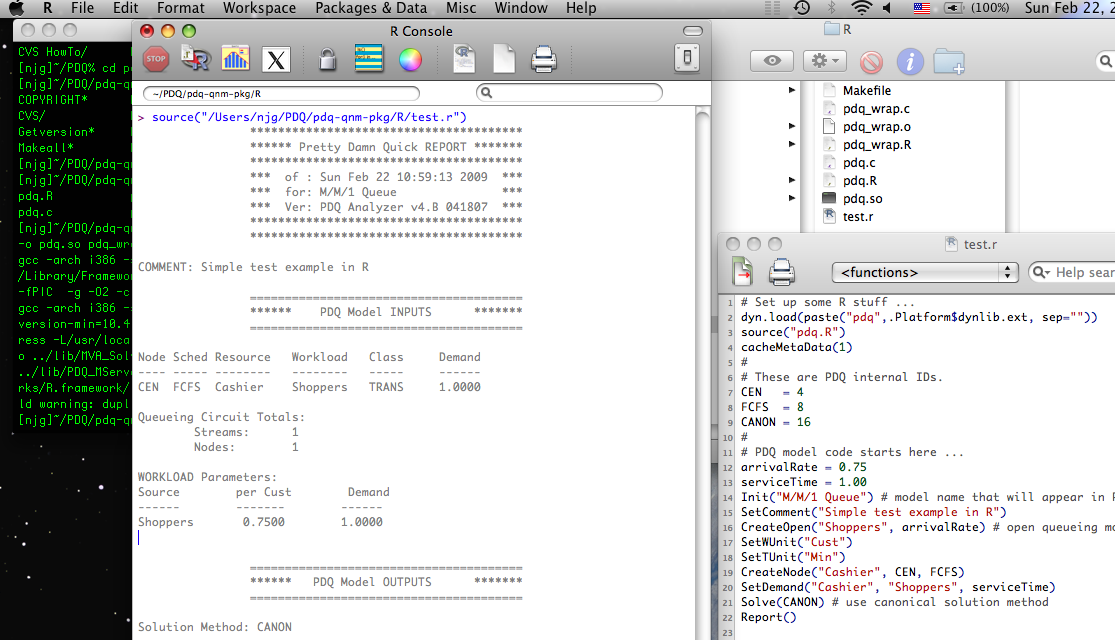Select pdq_wrap.o in the Finder list

click(x=877, y=127)
